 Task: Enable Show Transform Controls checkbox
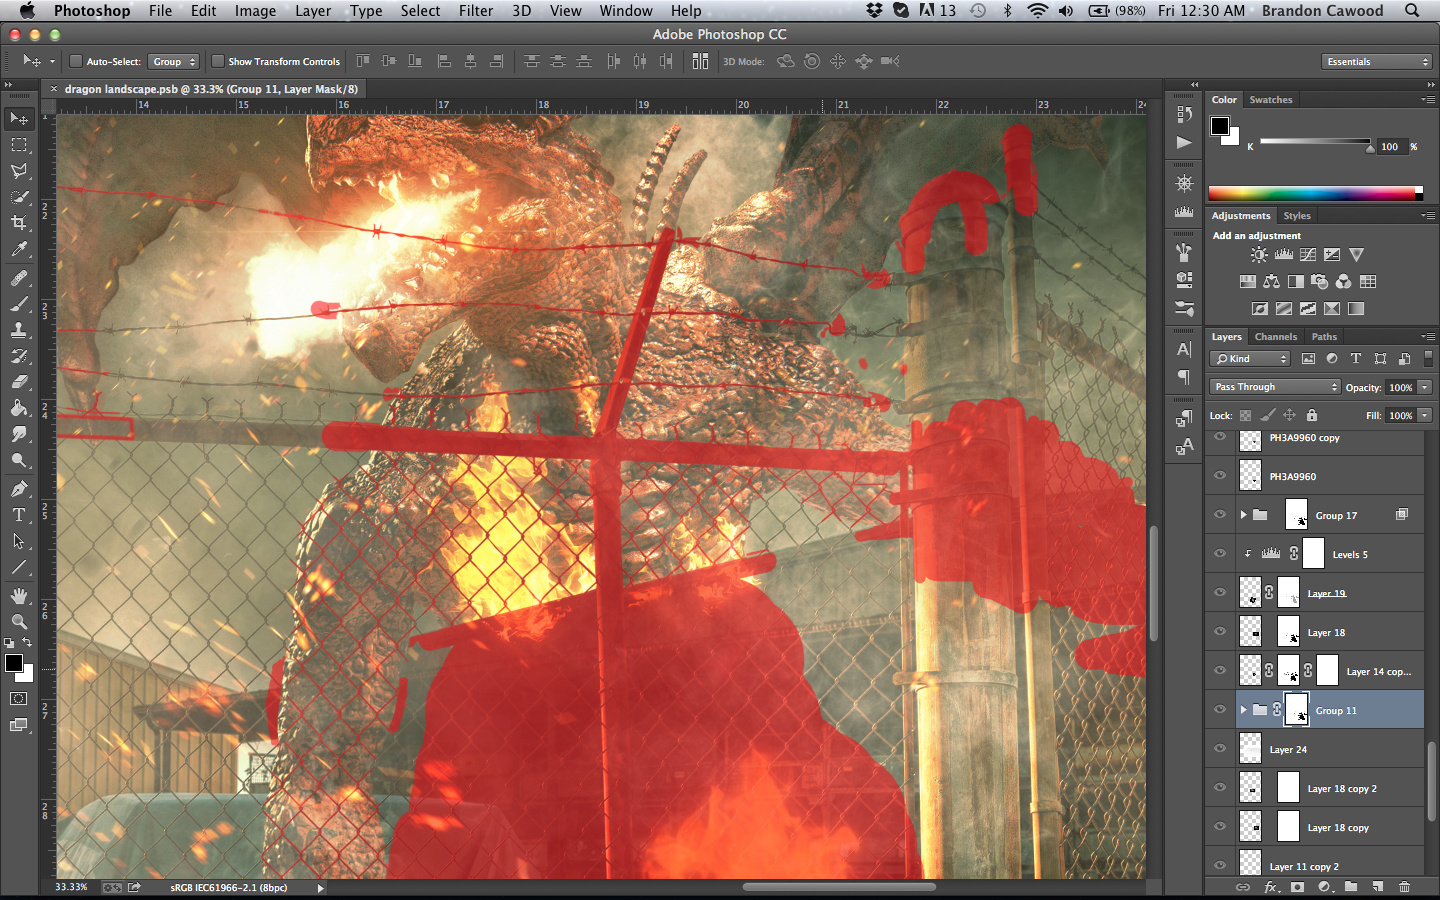217,61
